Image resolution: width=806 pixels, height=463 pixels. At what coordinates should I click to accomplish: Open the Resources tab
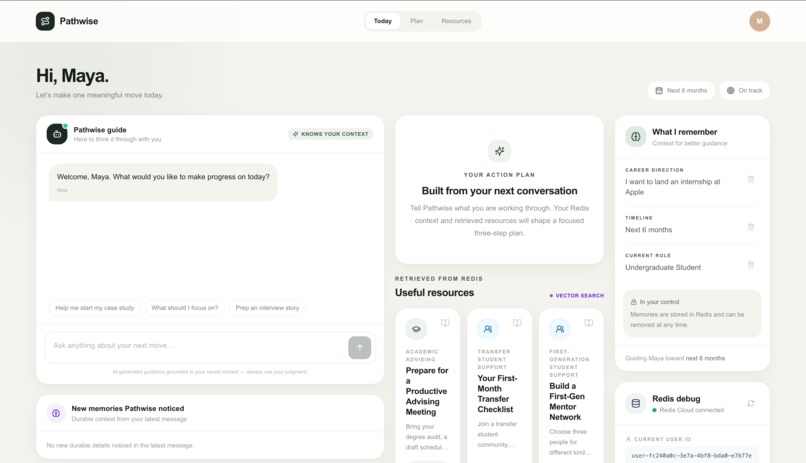tap(456, 21)
